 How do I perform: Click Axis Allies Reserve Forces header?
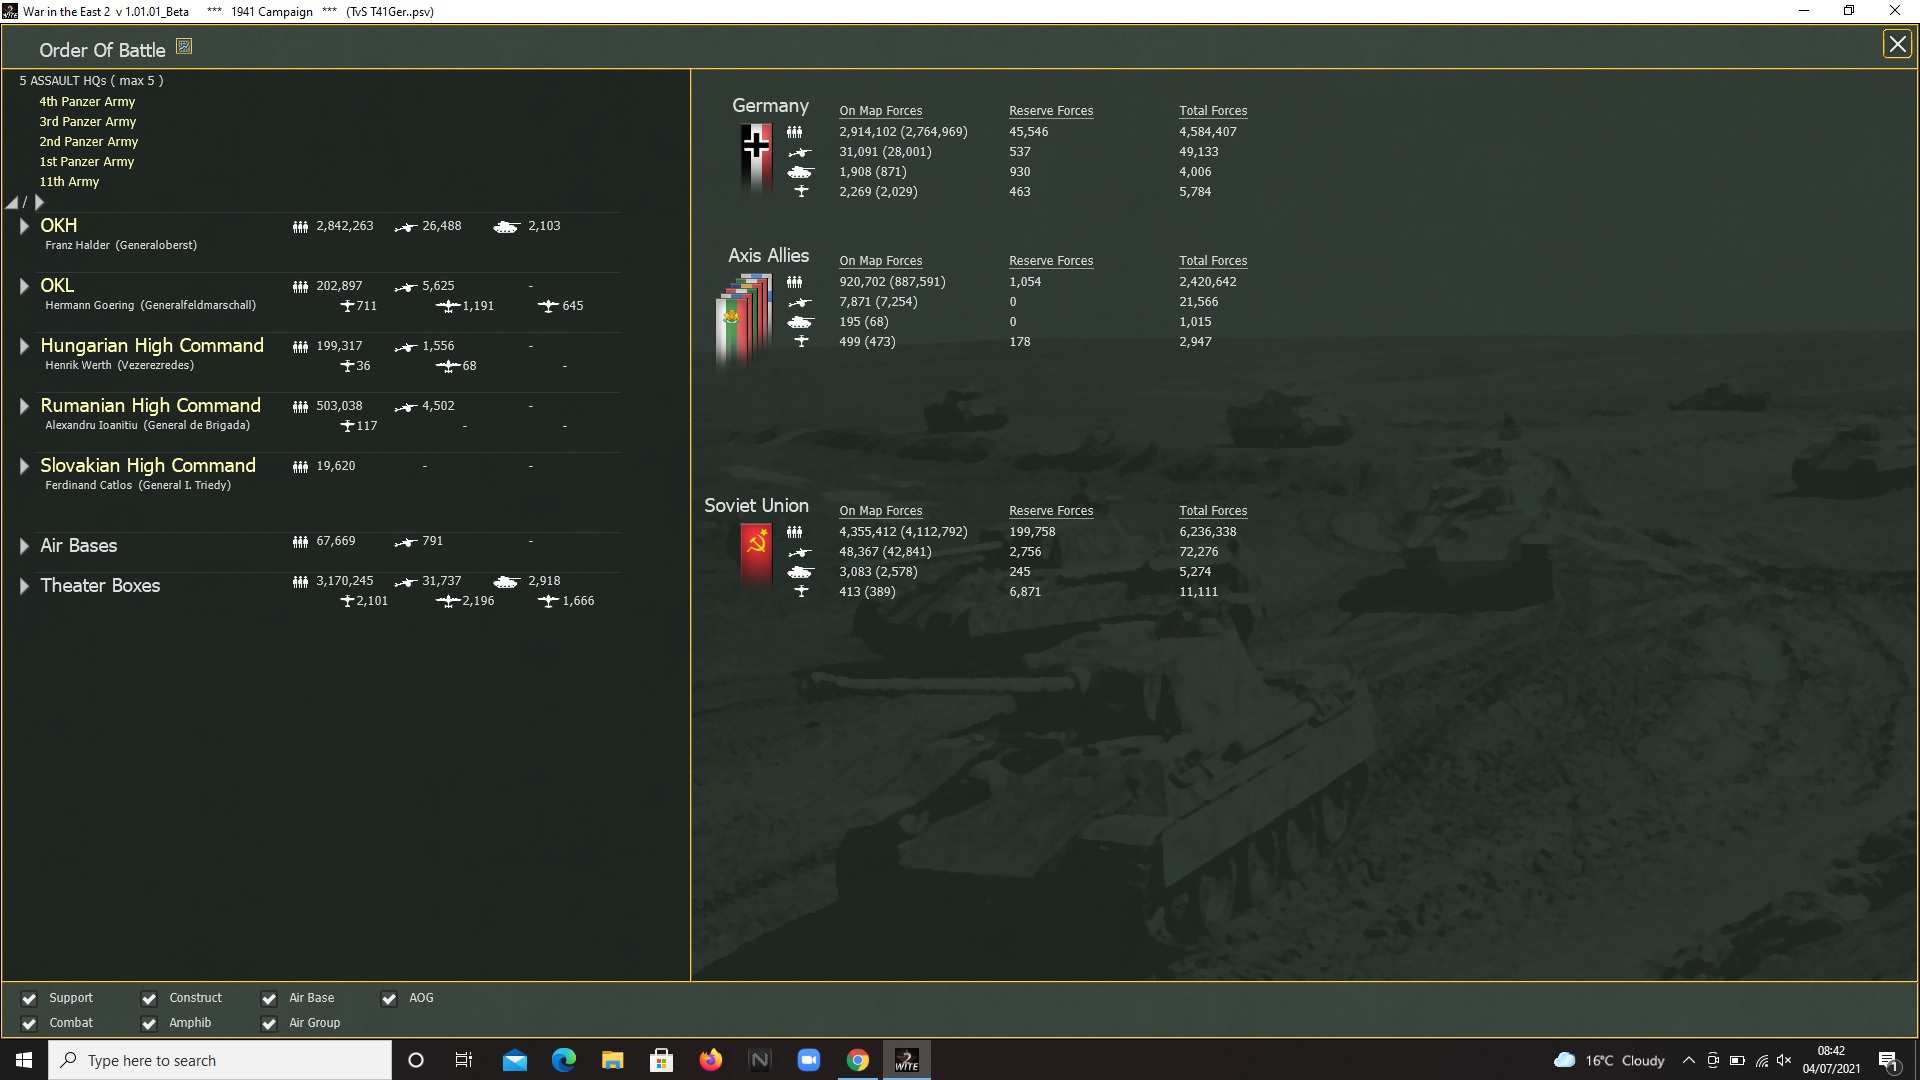tap(1051, 261)
